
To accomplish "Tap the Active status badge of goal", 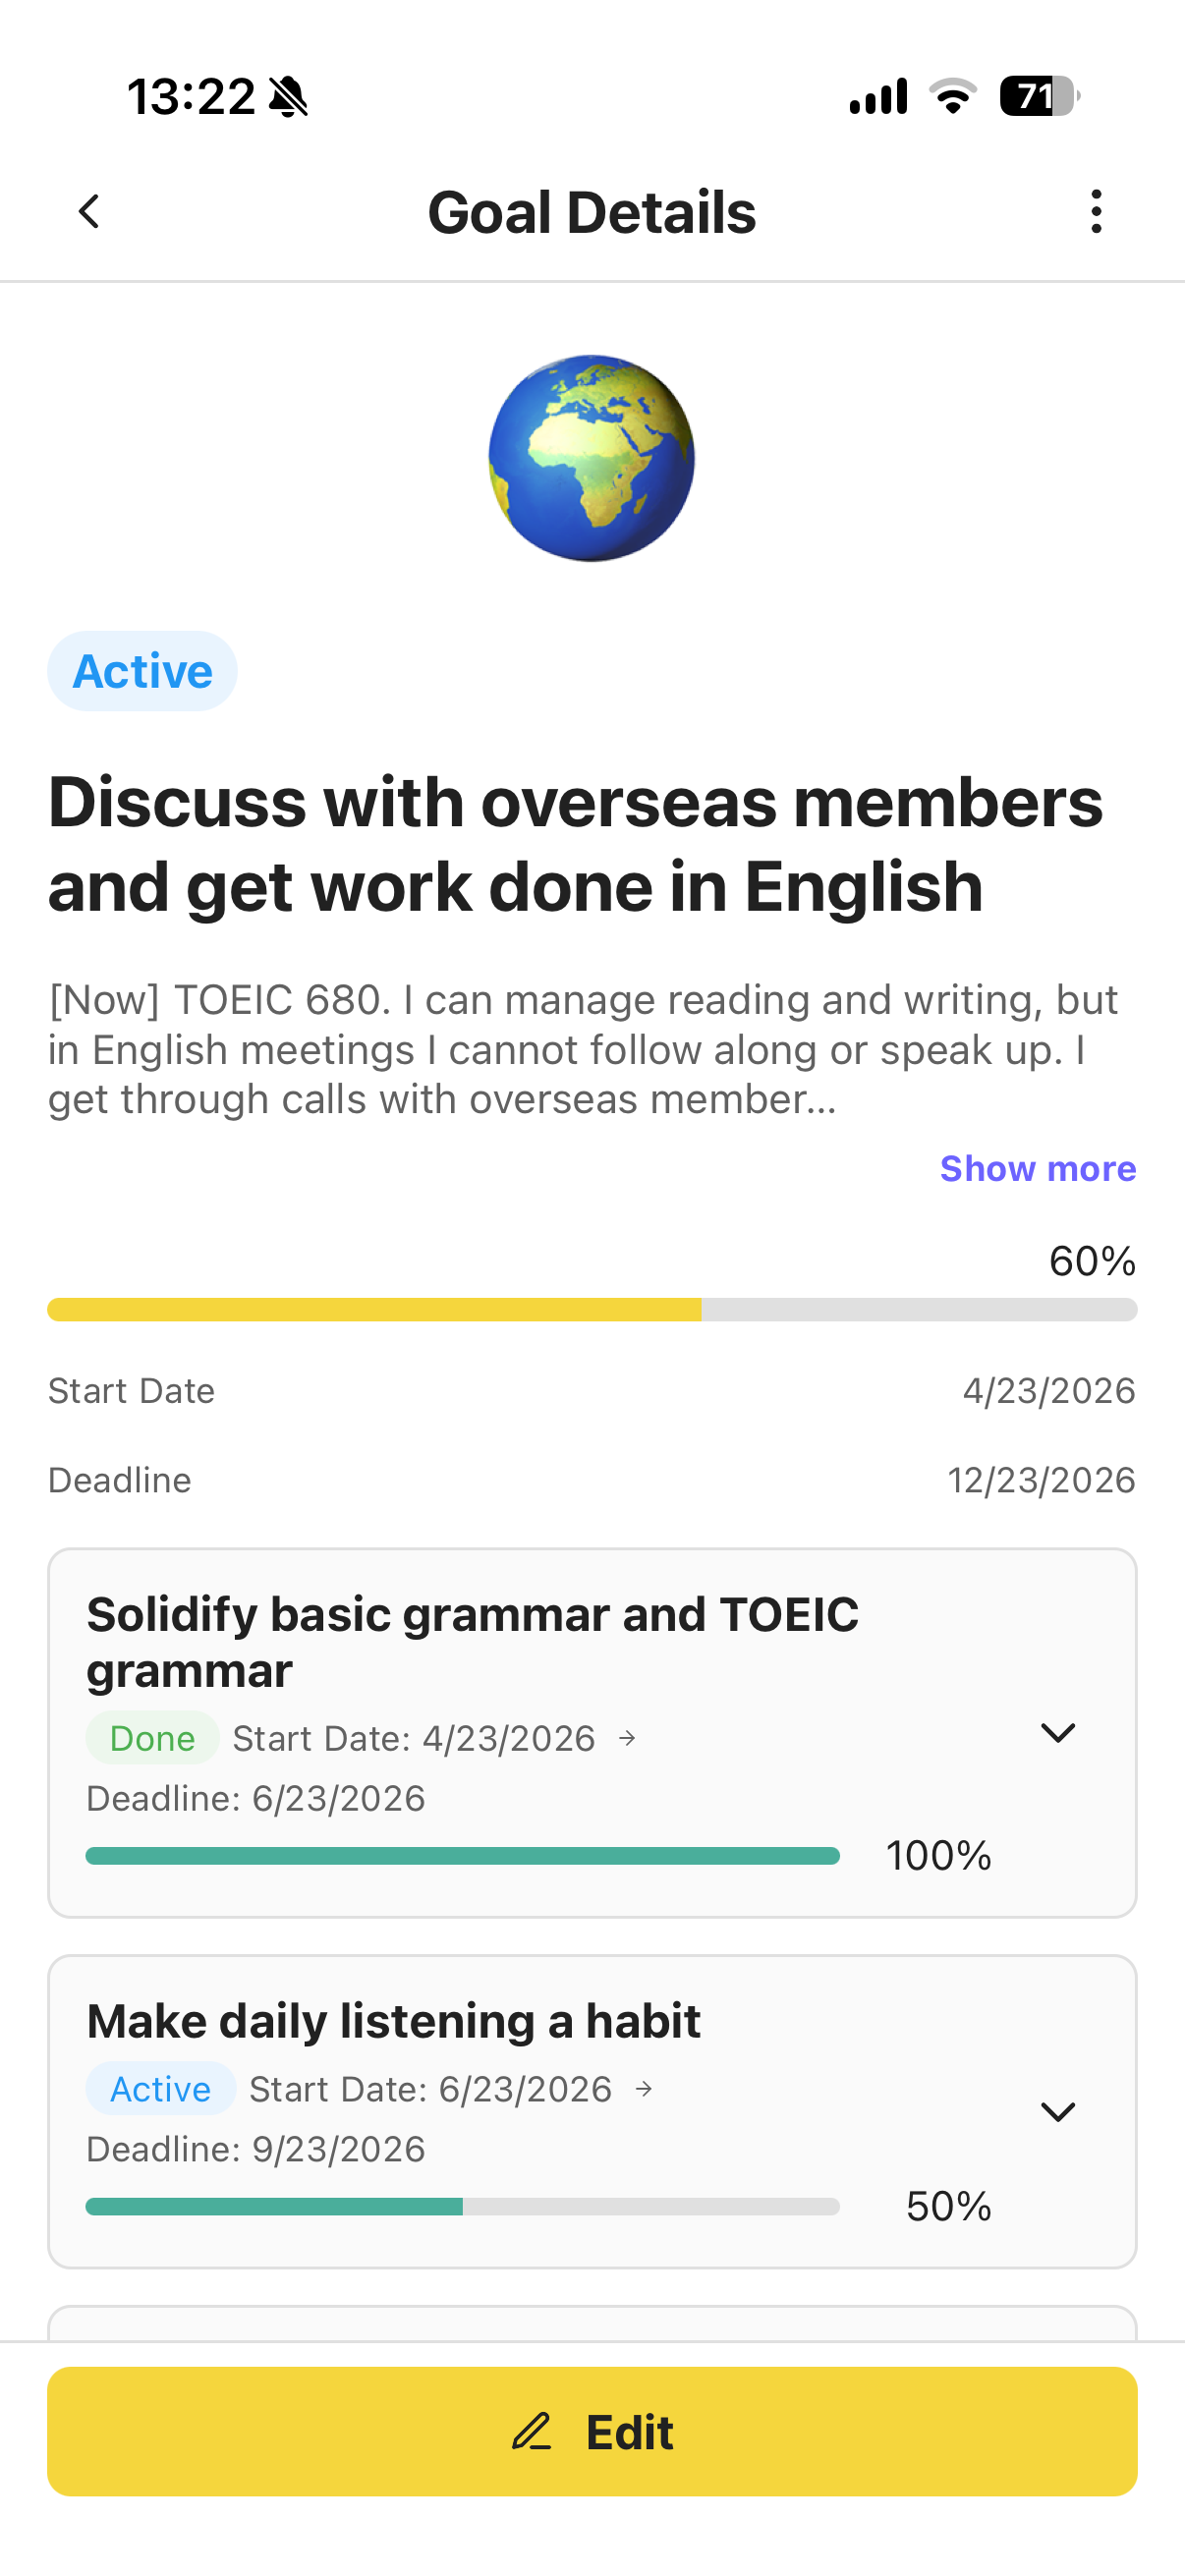I will tap(142, 671).
